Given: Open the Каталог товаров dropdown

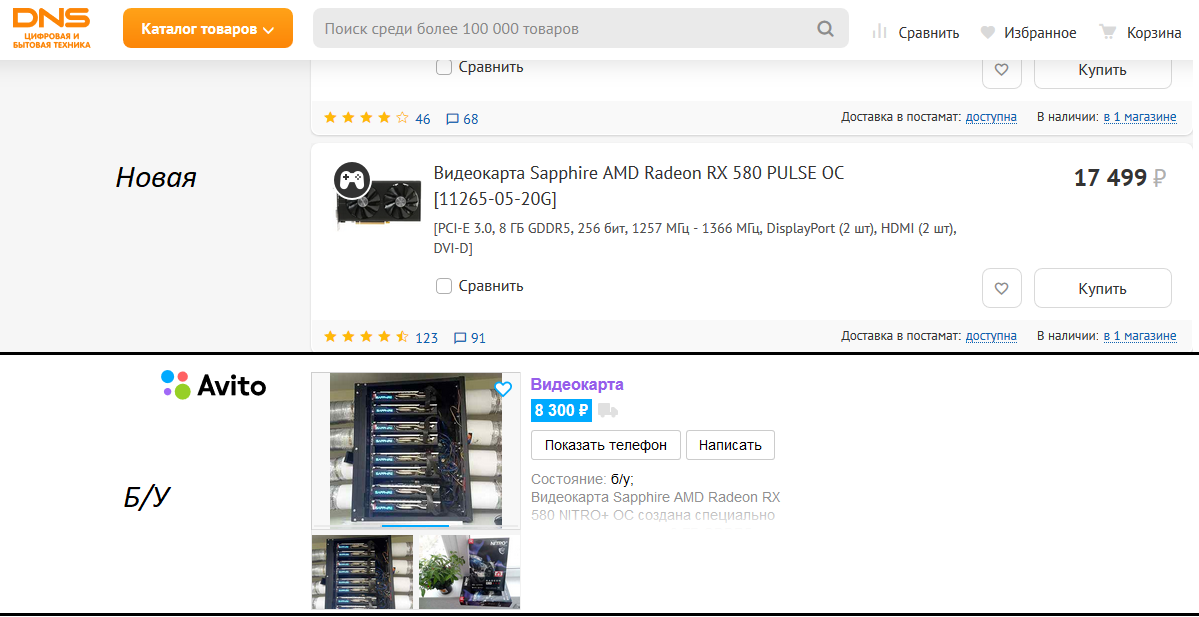Looking at the screenshot, I should click(x=208, y=28).
